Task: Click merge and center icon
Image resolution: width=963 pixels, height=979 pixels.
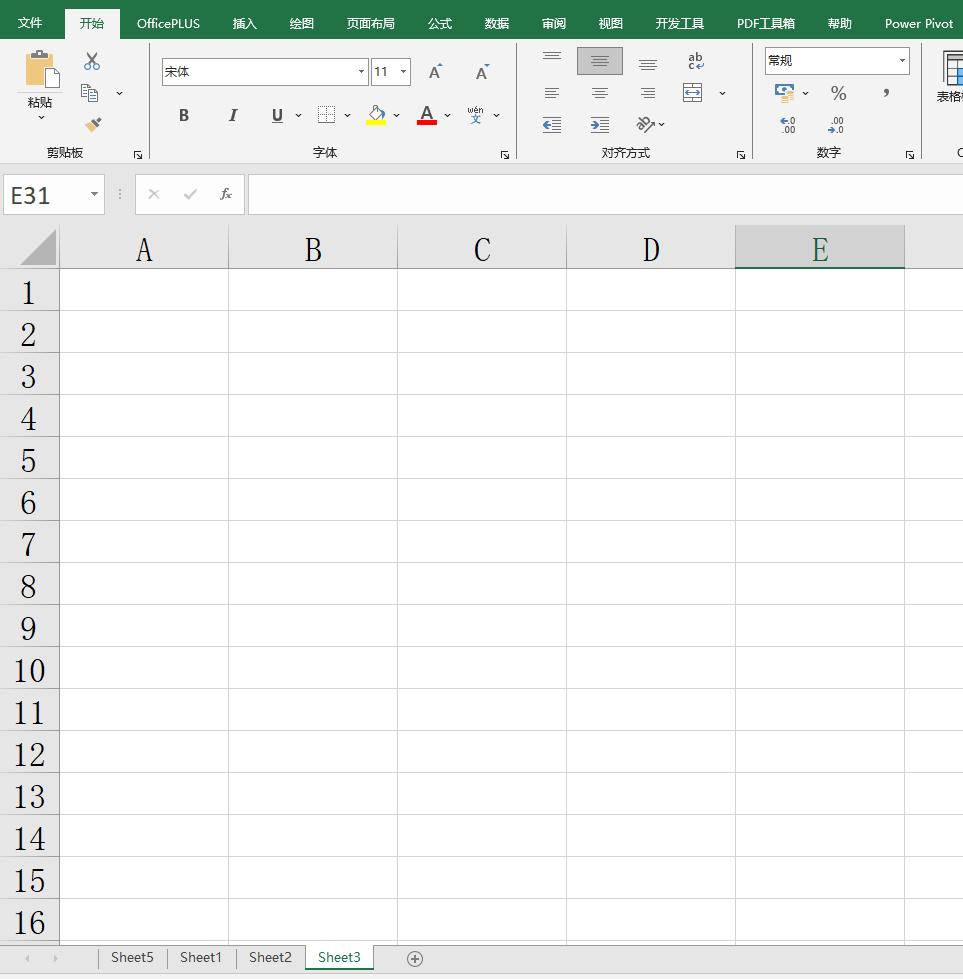Action: coord(693,92)
